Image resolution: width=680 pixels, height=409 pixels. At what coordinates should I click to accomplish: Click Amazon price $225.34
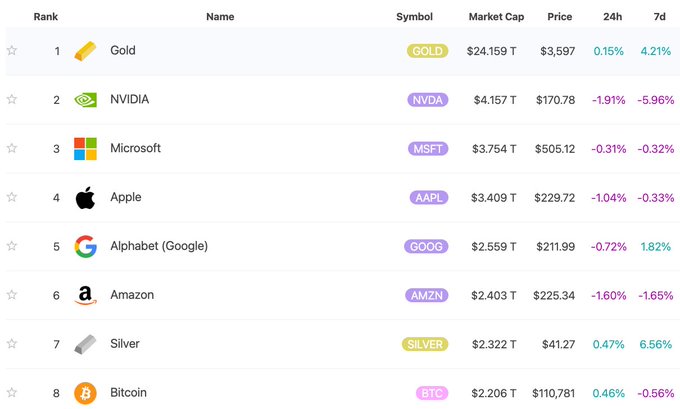[x=554, y=295]
